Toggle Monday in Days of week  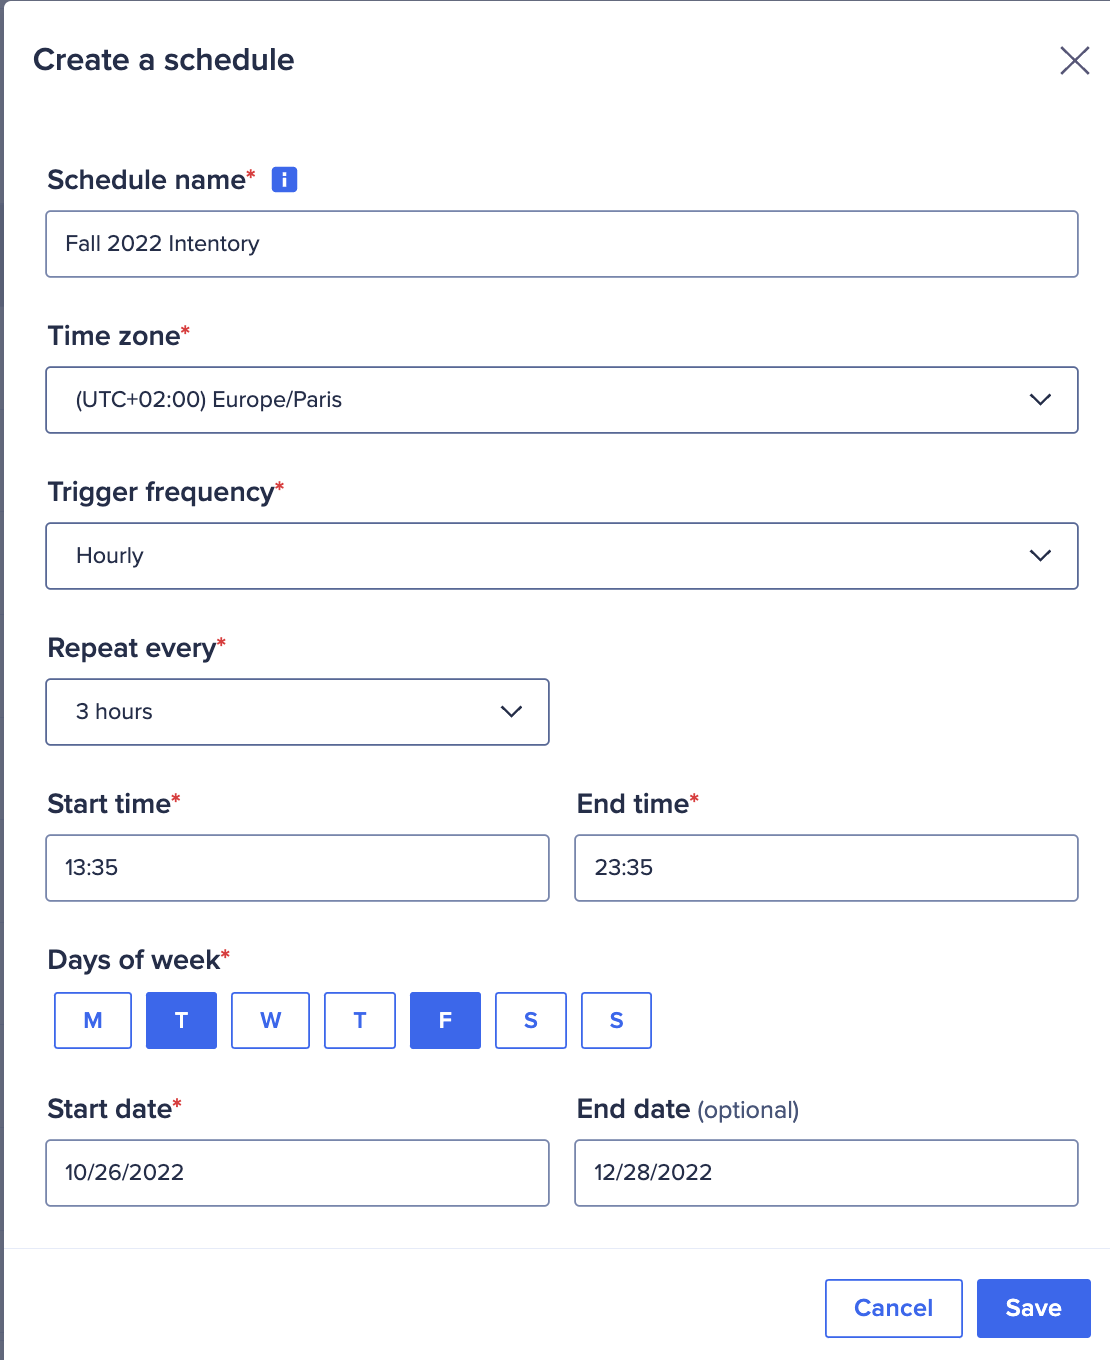click(92, 1020)
